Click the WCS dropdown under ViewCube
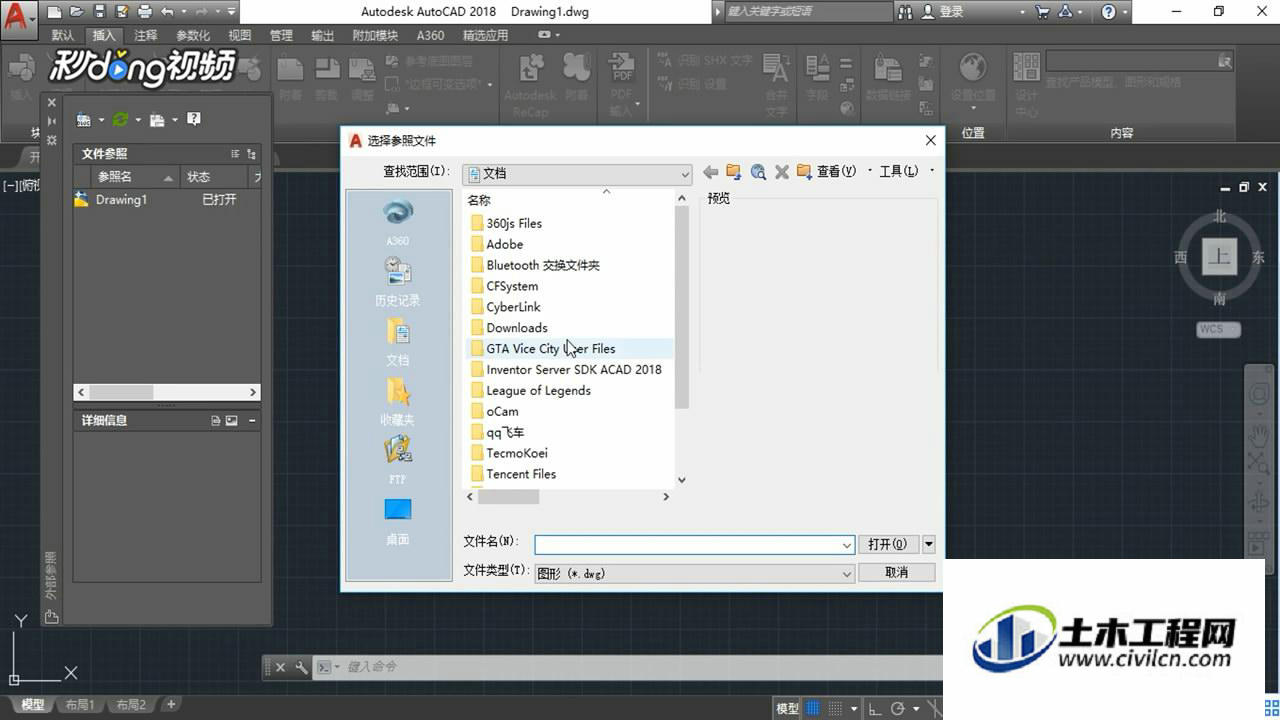The image size is (1280, 720). click(1218, 329)
